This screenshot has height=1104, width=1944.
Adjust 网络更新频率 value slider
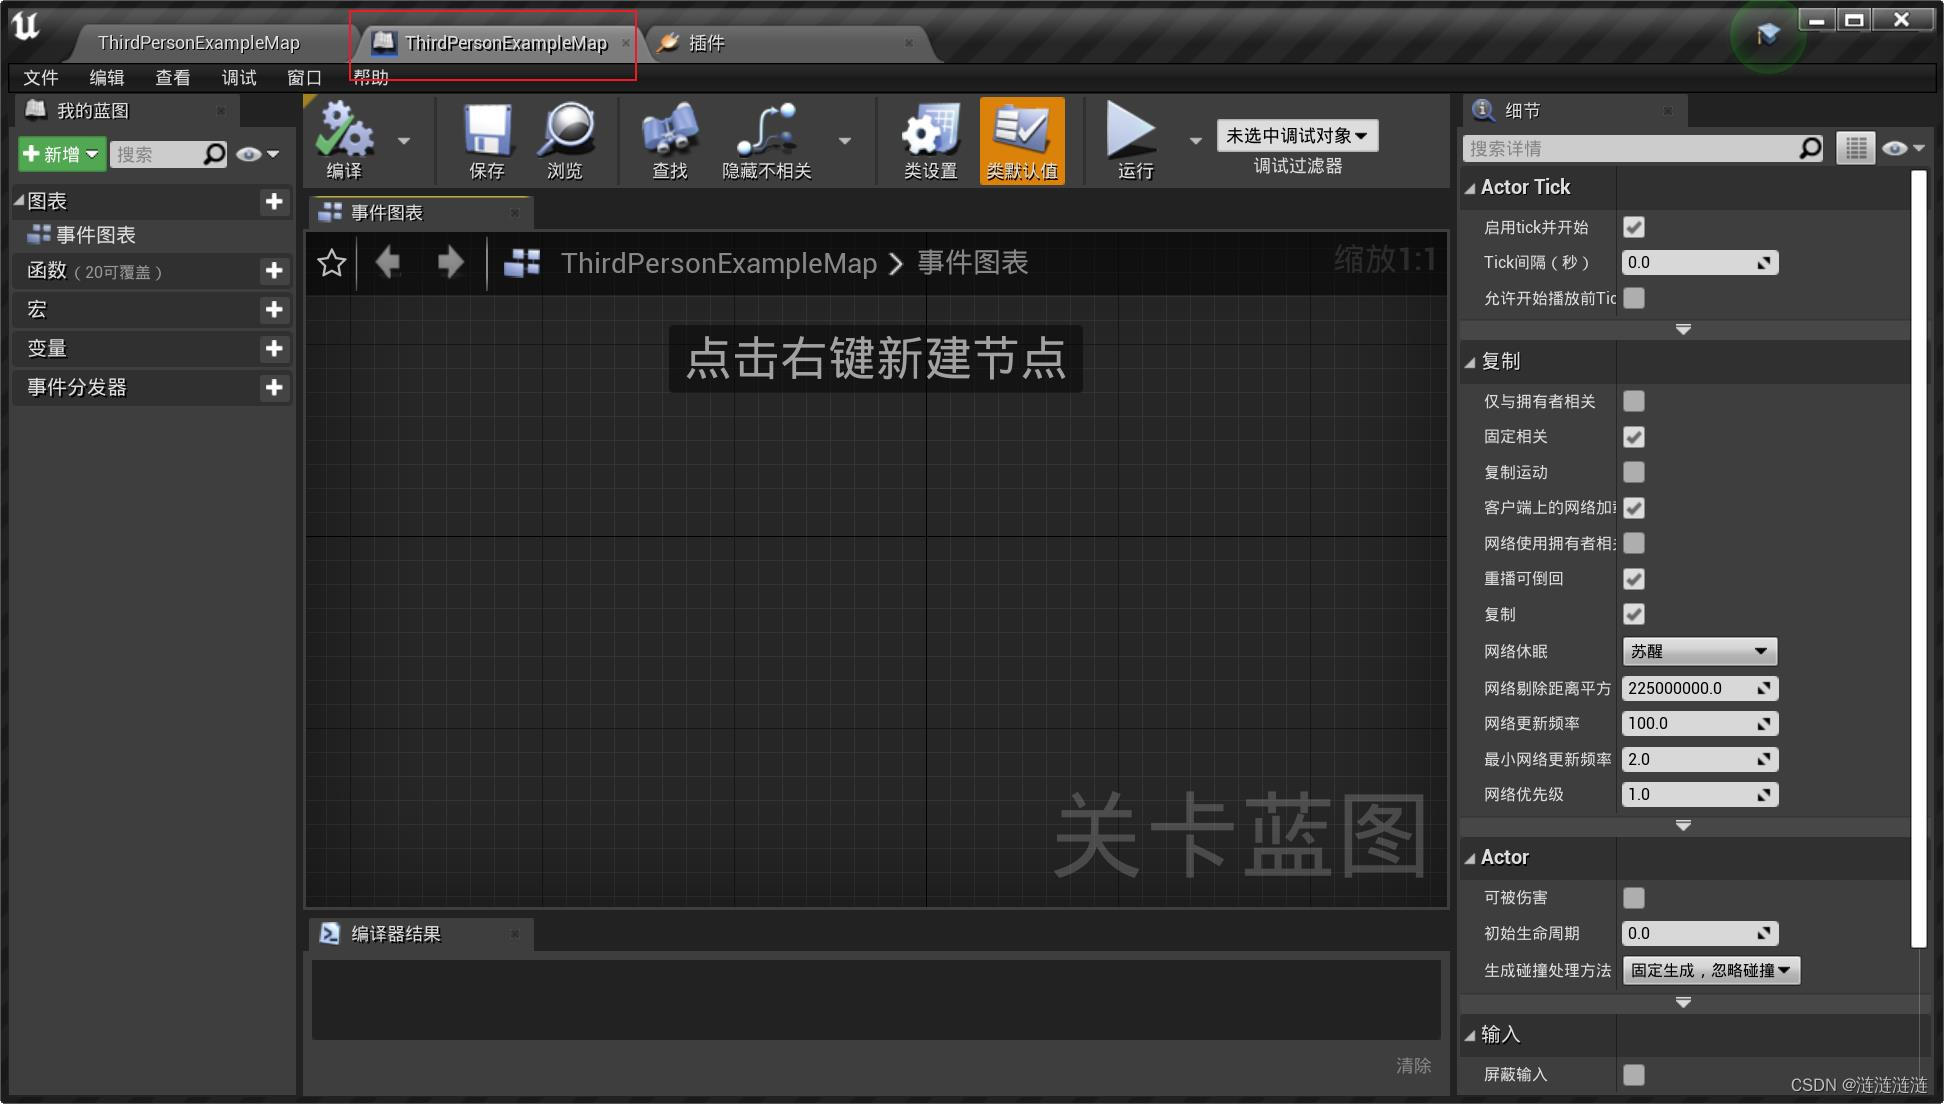pos(1698,724)
